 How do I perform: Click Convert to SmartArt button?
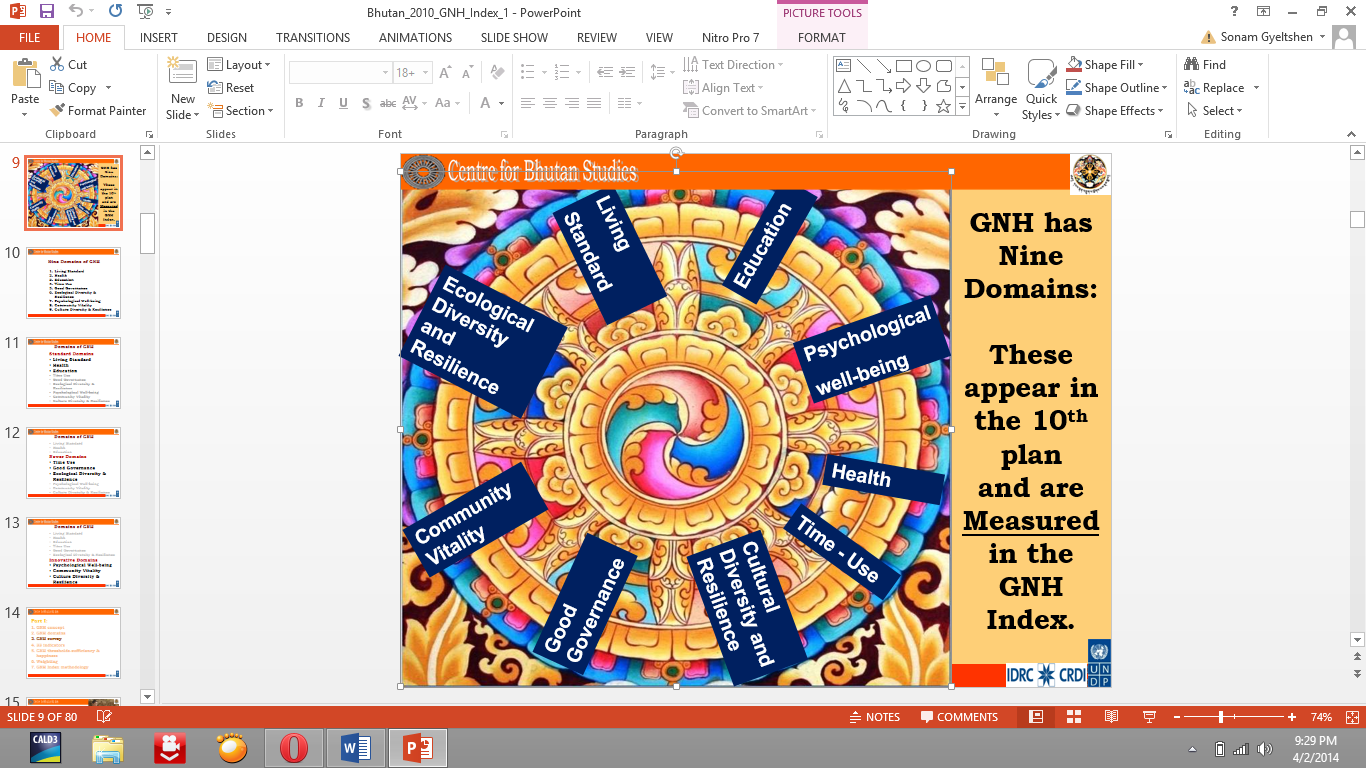pos(750,111)
